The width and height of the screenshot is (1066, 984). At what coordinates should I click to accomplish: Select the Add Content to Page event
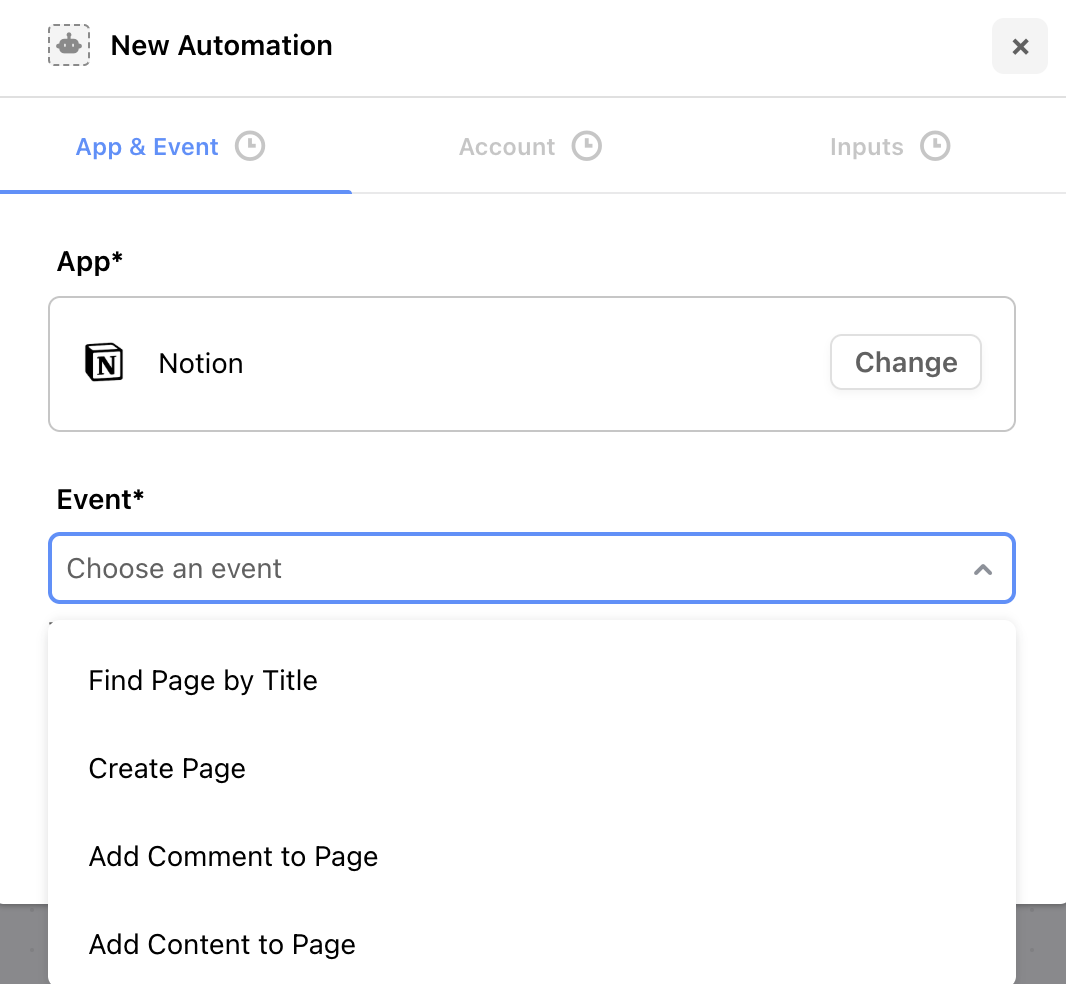point(532,945)
